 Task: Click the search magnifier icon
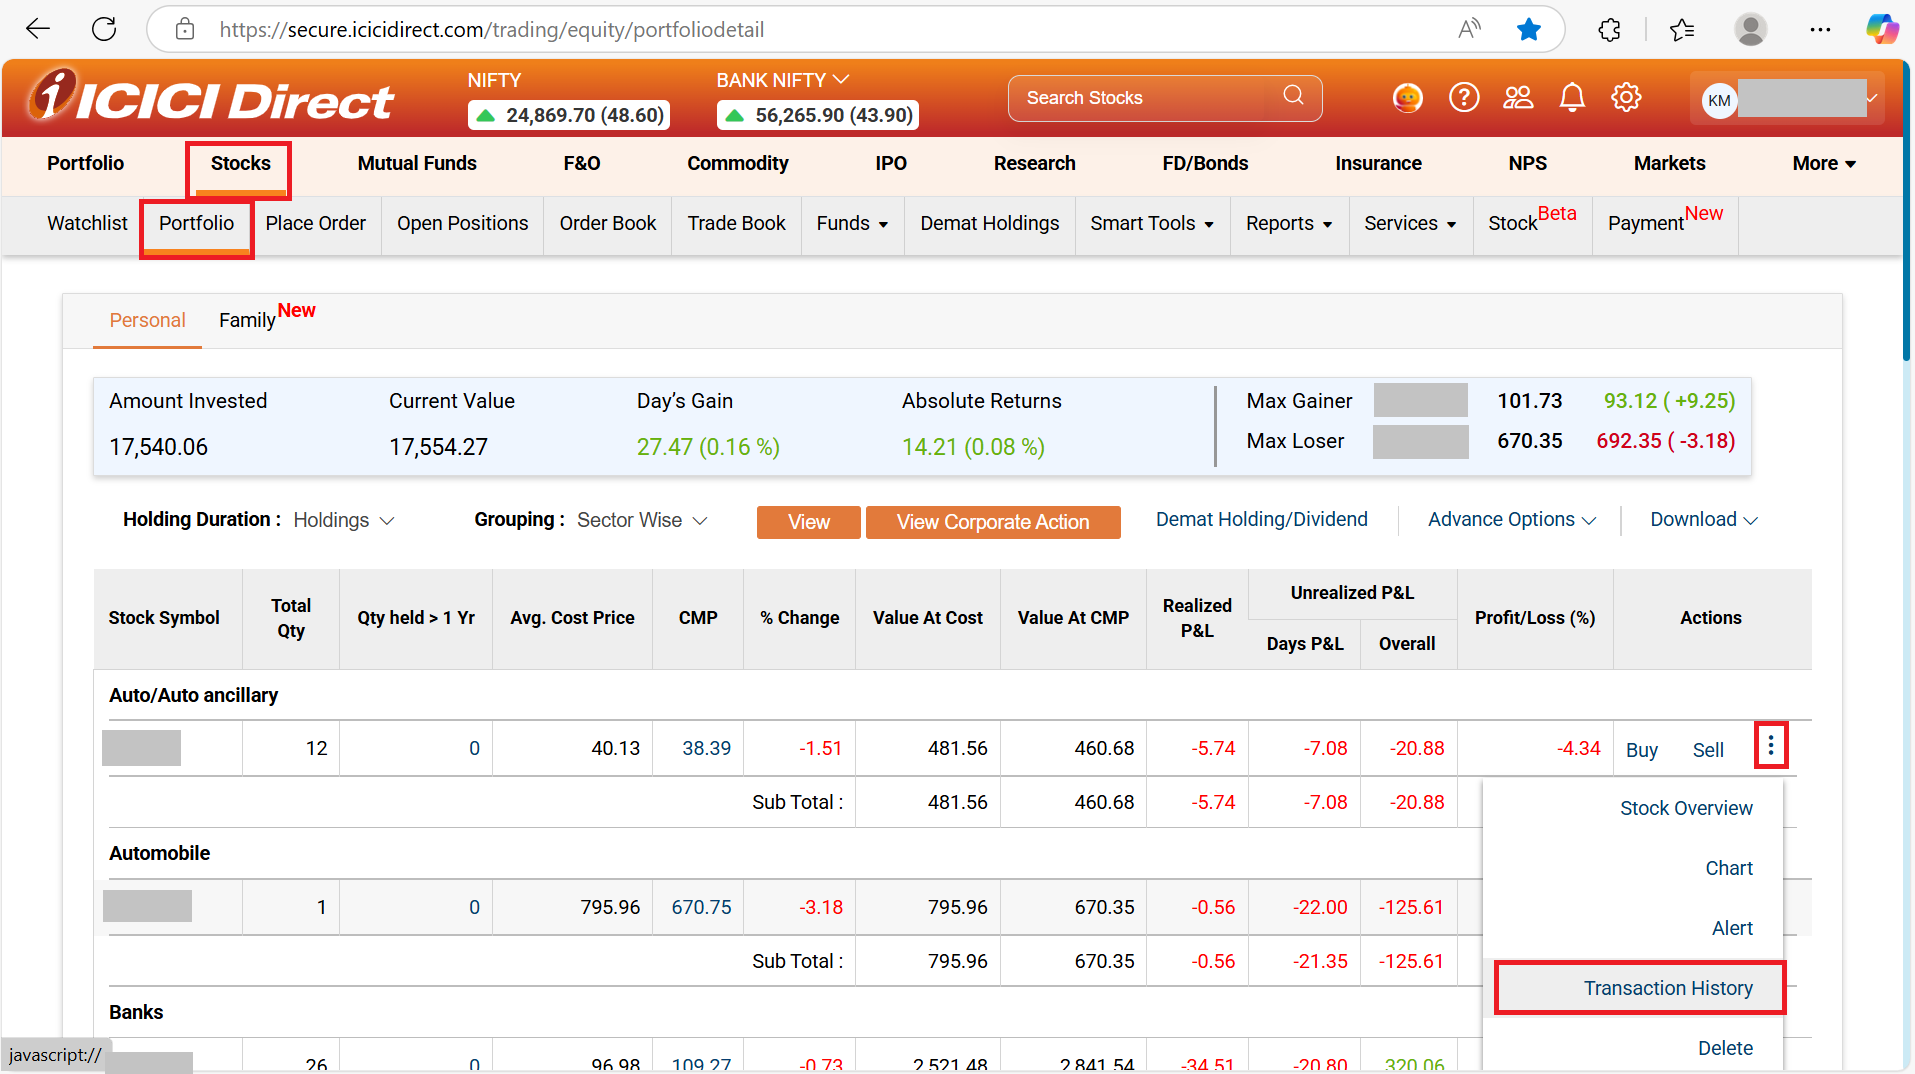(1293, 96)
